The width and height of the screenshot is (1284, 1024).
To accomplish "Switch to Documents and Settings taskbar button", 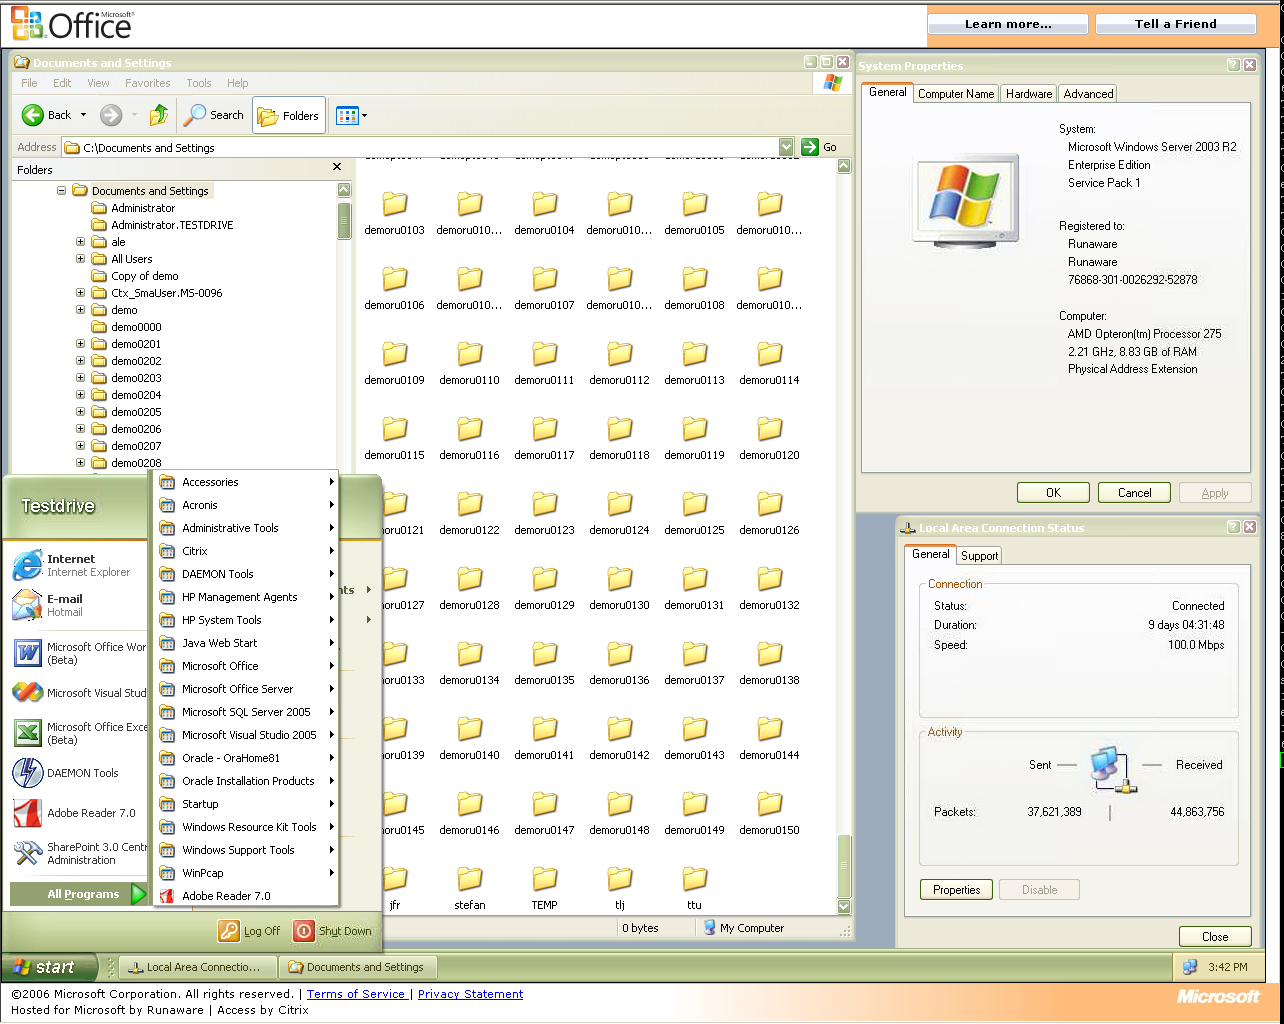I will pyautogui.click(x=359, y=967).
